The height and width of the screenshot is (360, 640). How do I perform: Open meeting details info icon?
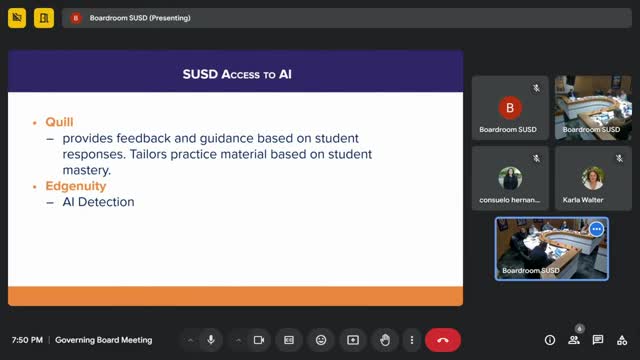(550, 340)
